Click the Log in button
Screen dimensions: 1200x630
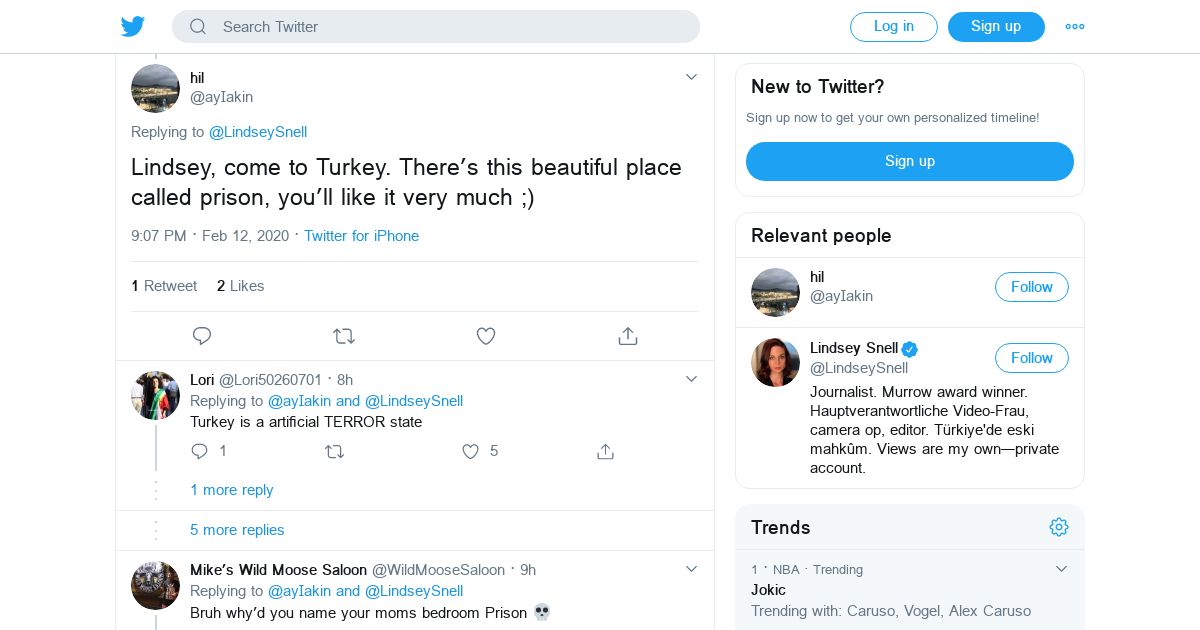coord(893,27)
